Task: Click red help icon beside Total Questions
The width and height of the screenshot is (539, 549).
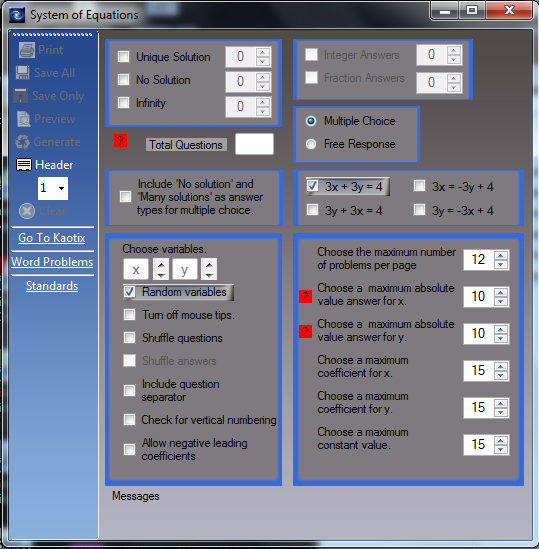Action: click(120, 141)
